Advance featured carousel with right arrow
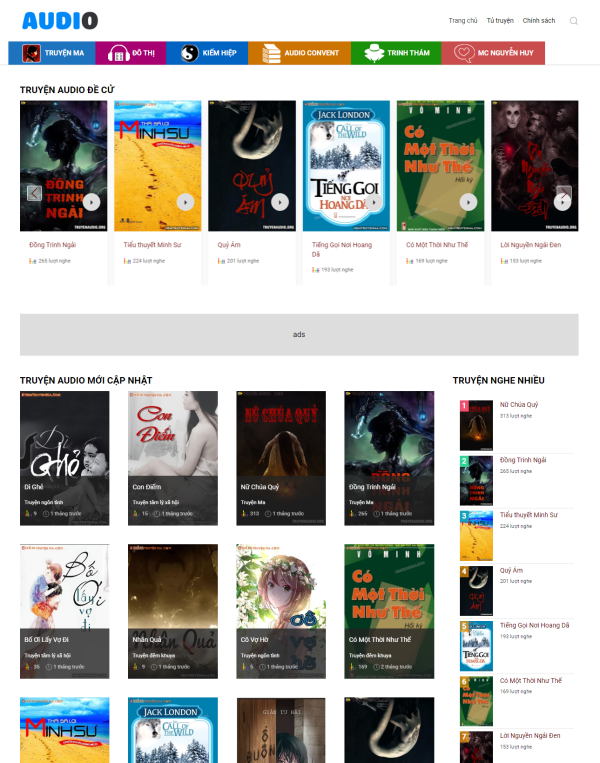 tap(564, 193)
